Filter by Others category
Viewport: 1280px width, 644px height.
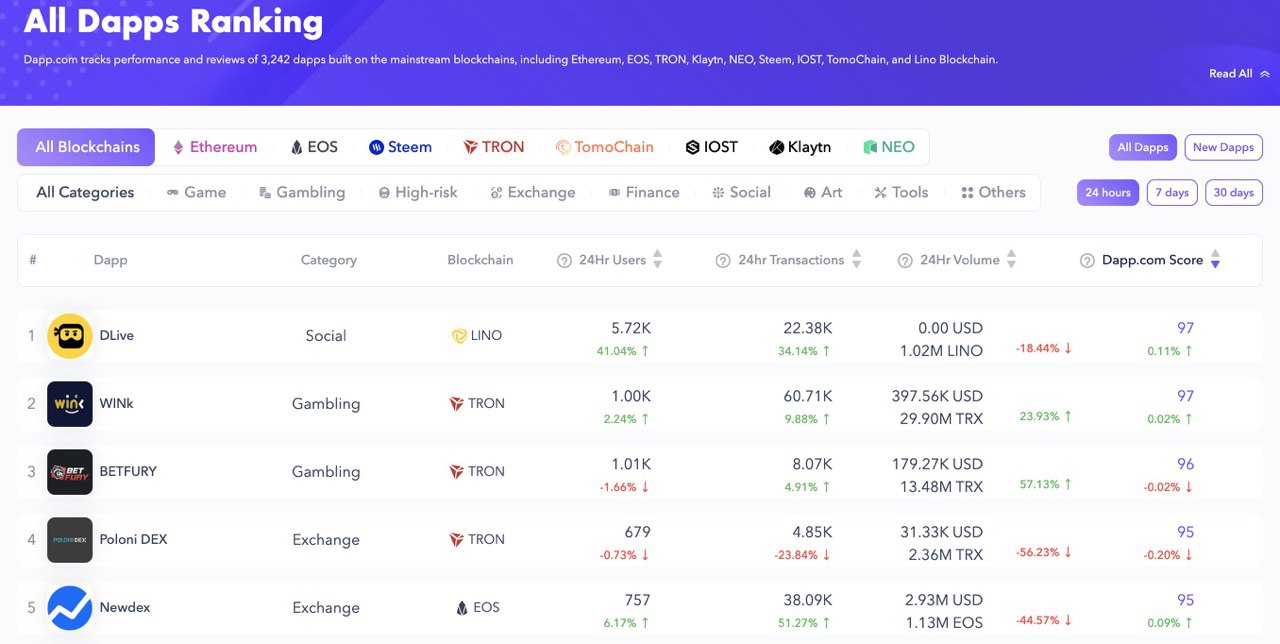(993, 193)
